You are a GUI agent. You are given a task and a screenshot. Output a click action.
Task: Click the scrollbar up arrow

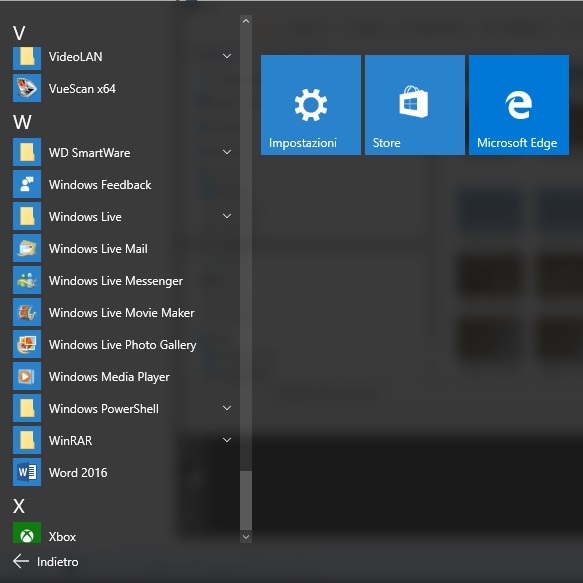(246, 21)
